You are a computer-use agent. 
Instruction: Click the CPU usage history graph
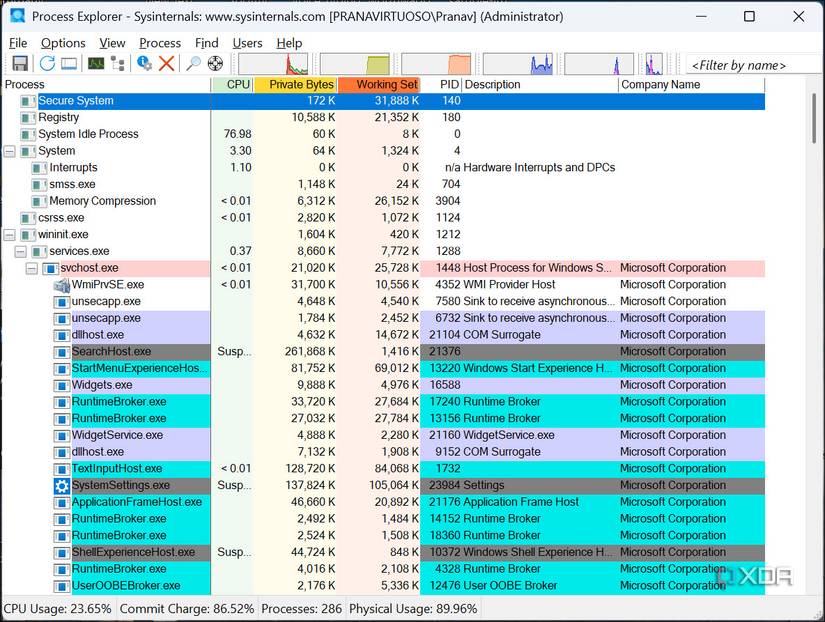pos(273,64)
